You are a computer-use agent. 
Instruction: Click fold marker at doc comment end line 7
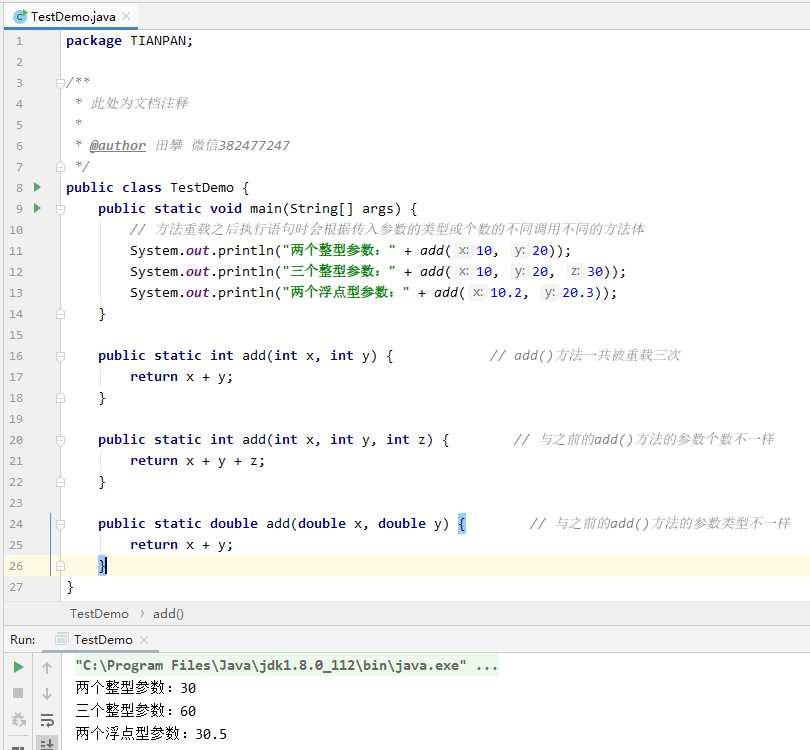click(60, 167)
